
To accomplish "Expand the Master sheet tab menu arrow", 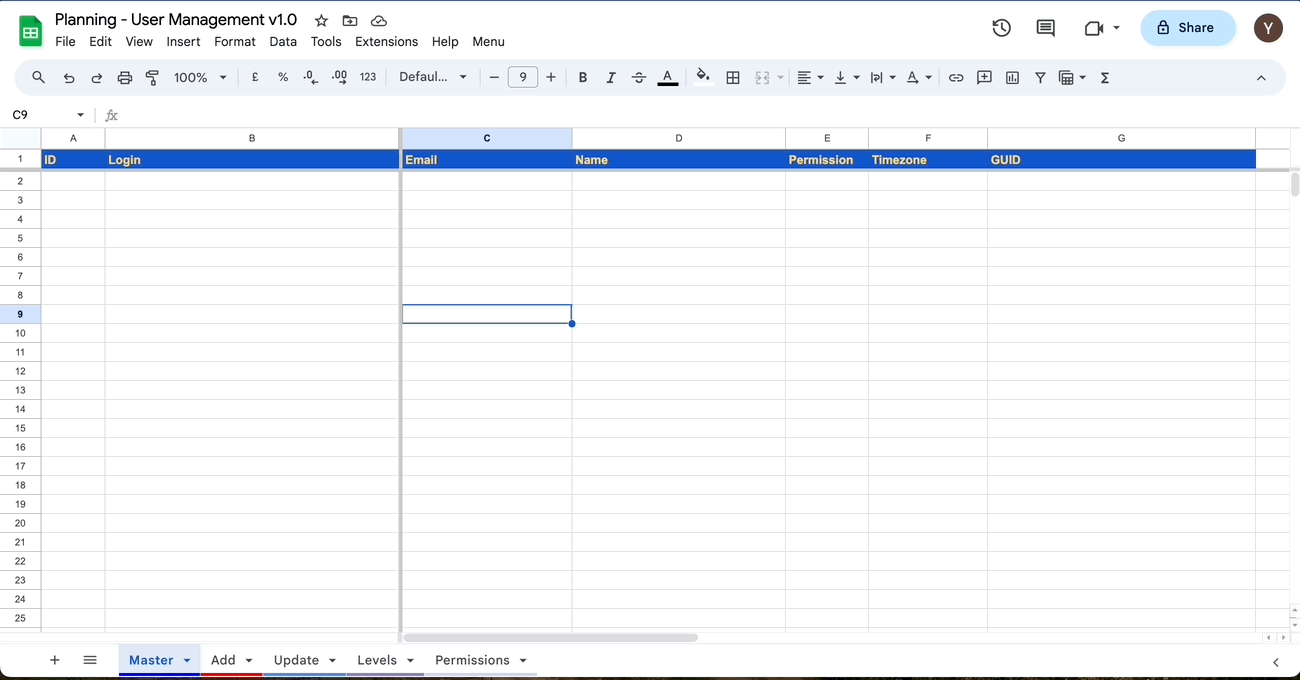I will pyautogui.click(x=187, y=661).
